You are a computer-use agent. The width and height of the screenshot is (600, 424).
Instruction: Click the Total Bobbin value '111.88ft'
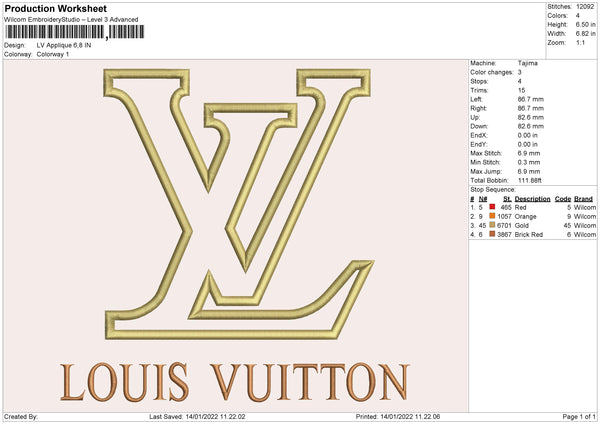pos(530,180)
